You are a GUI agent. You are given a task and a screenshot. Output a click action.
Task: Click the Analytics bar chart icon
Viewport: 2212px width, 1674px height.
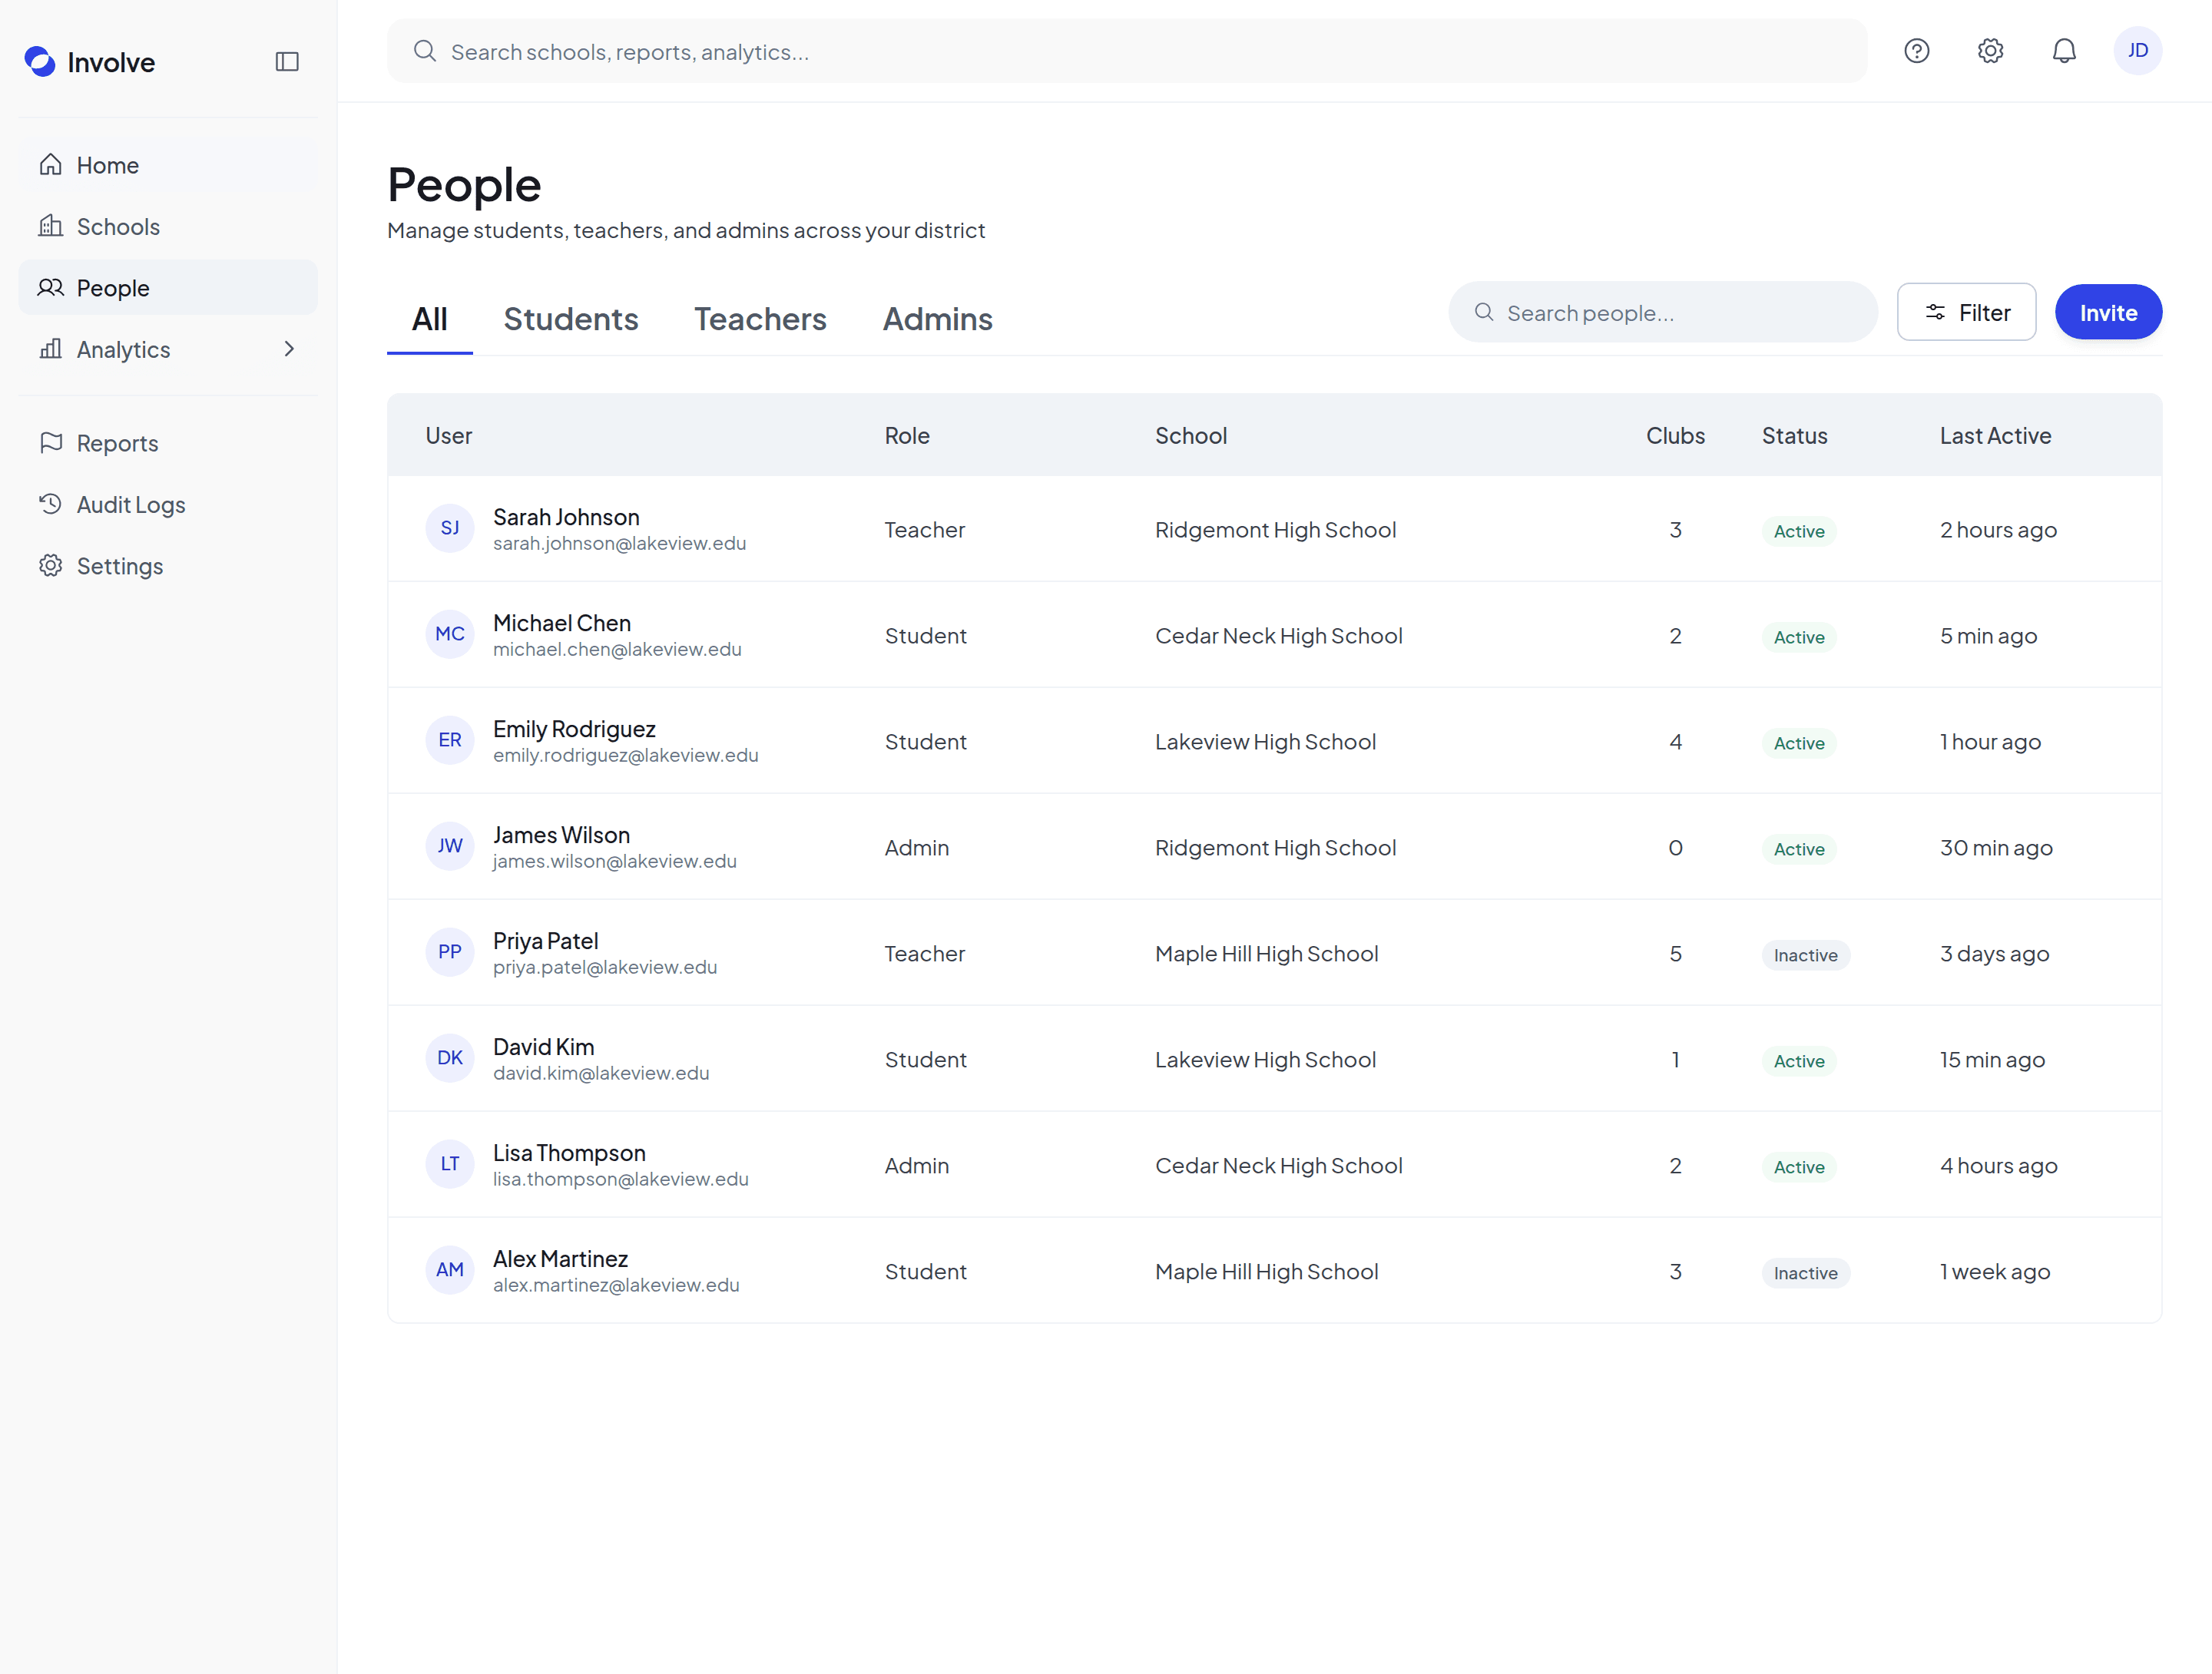[51, 349]
